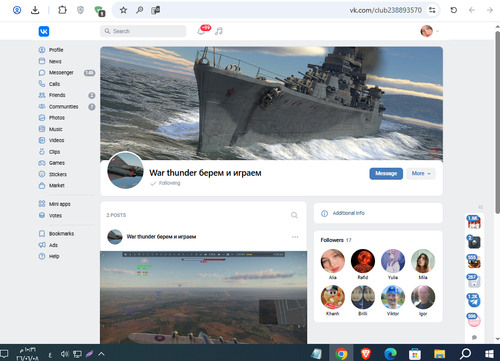Open follower Alia's profile
The image size is (500, 361).
[333, 261]
